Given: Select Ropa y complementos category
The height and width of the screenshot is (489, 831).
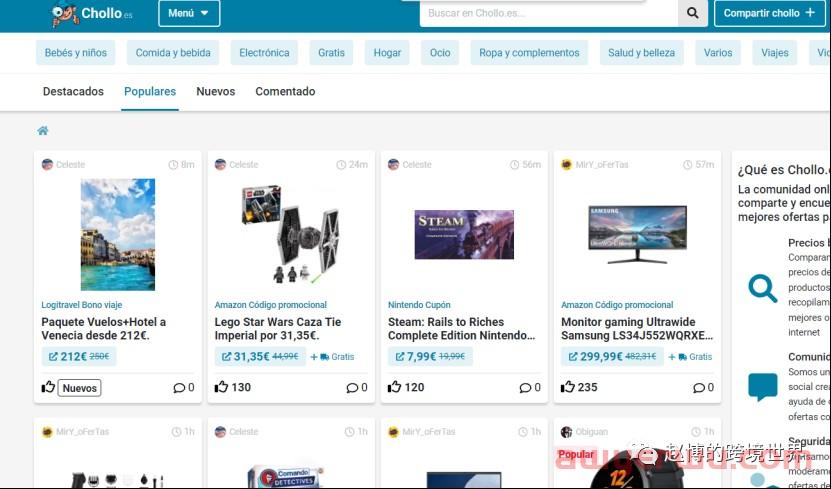Looking at the screenshot, I should (529, 52).
